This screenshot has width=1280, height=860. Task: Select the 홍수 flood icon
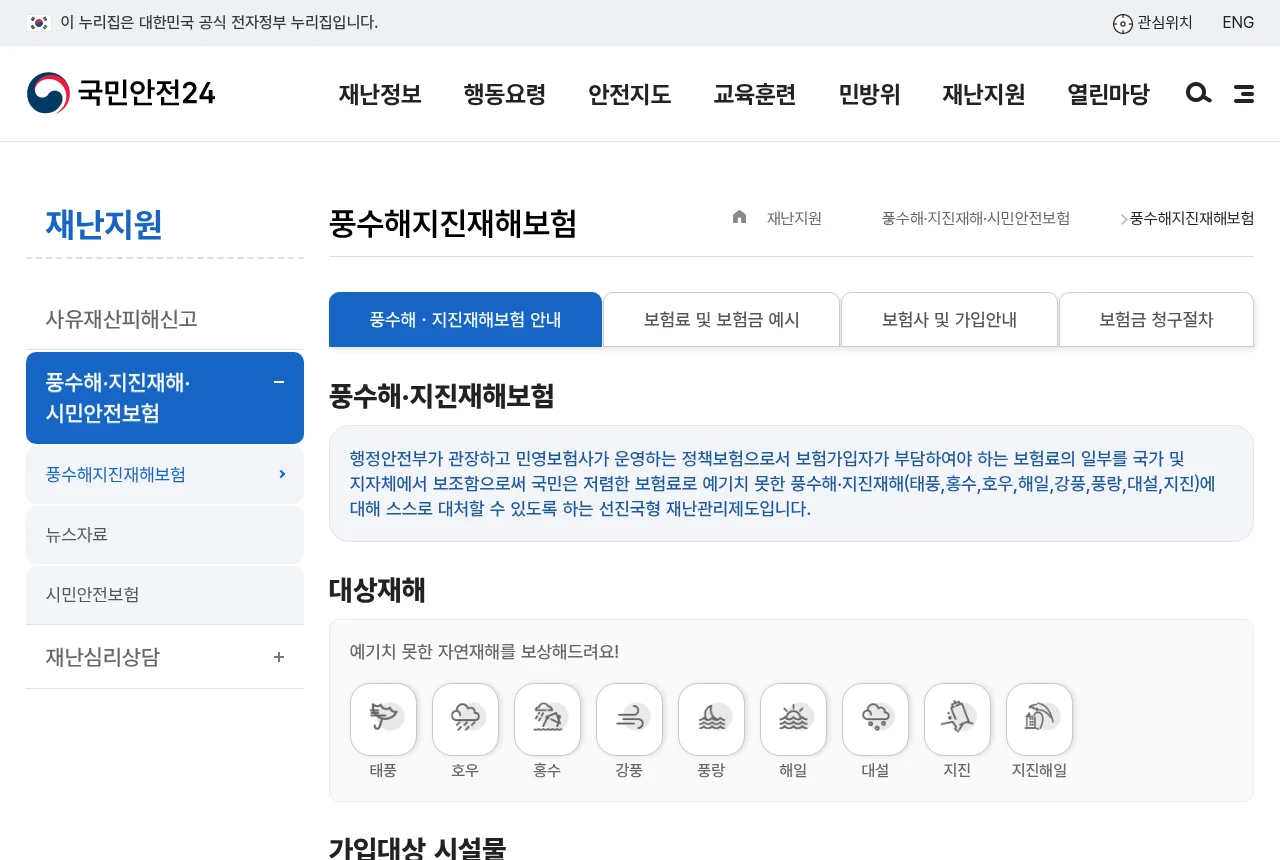tap(547, 719)
